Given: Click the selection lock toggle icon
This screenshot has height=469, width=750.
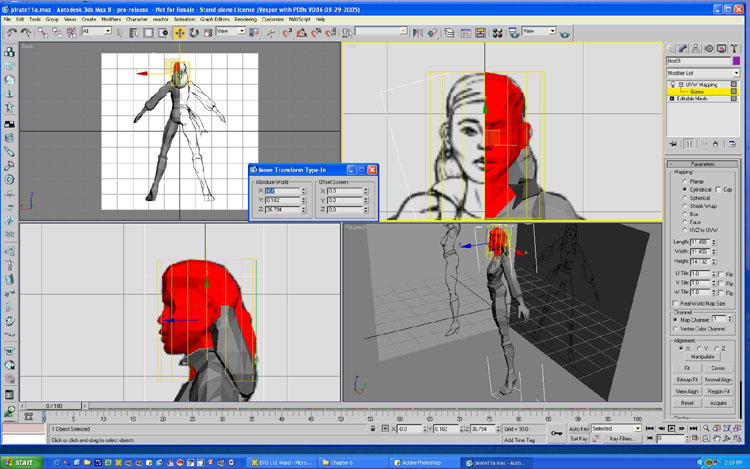Looking at the screenshot, I should click(x=372, y=429).
